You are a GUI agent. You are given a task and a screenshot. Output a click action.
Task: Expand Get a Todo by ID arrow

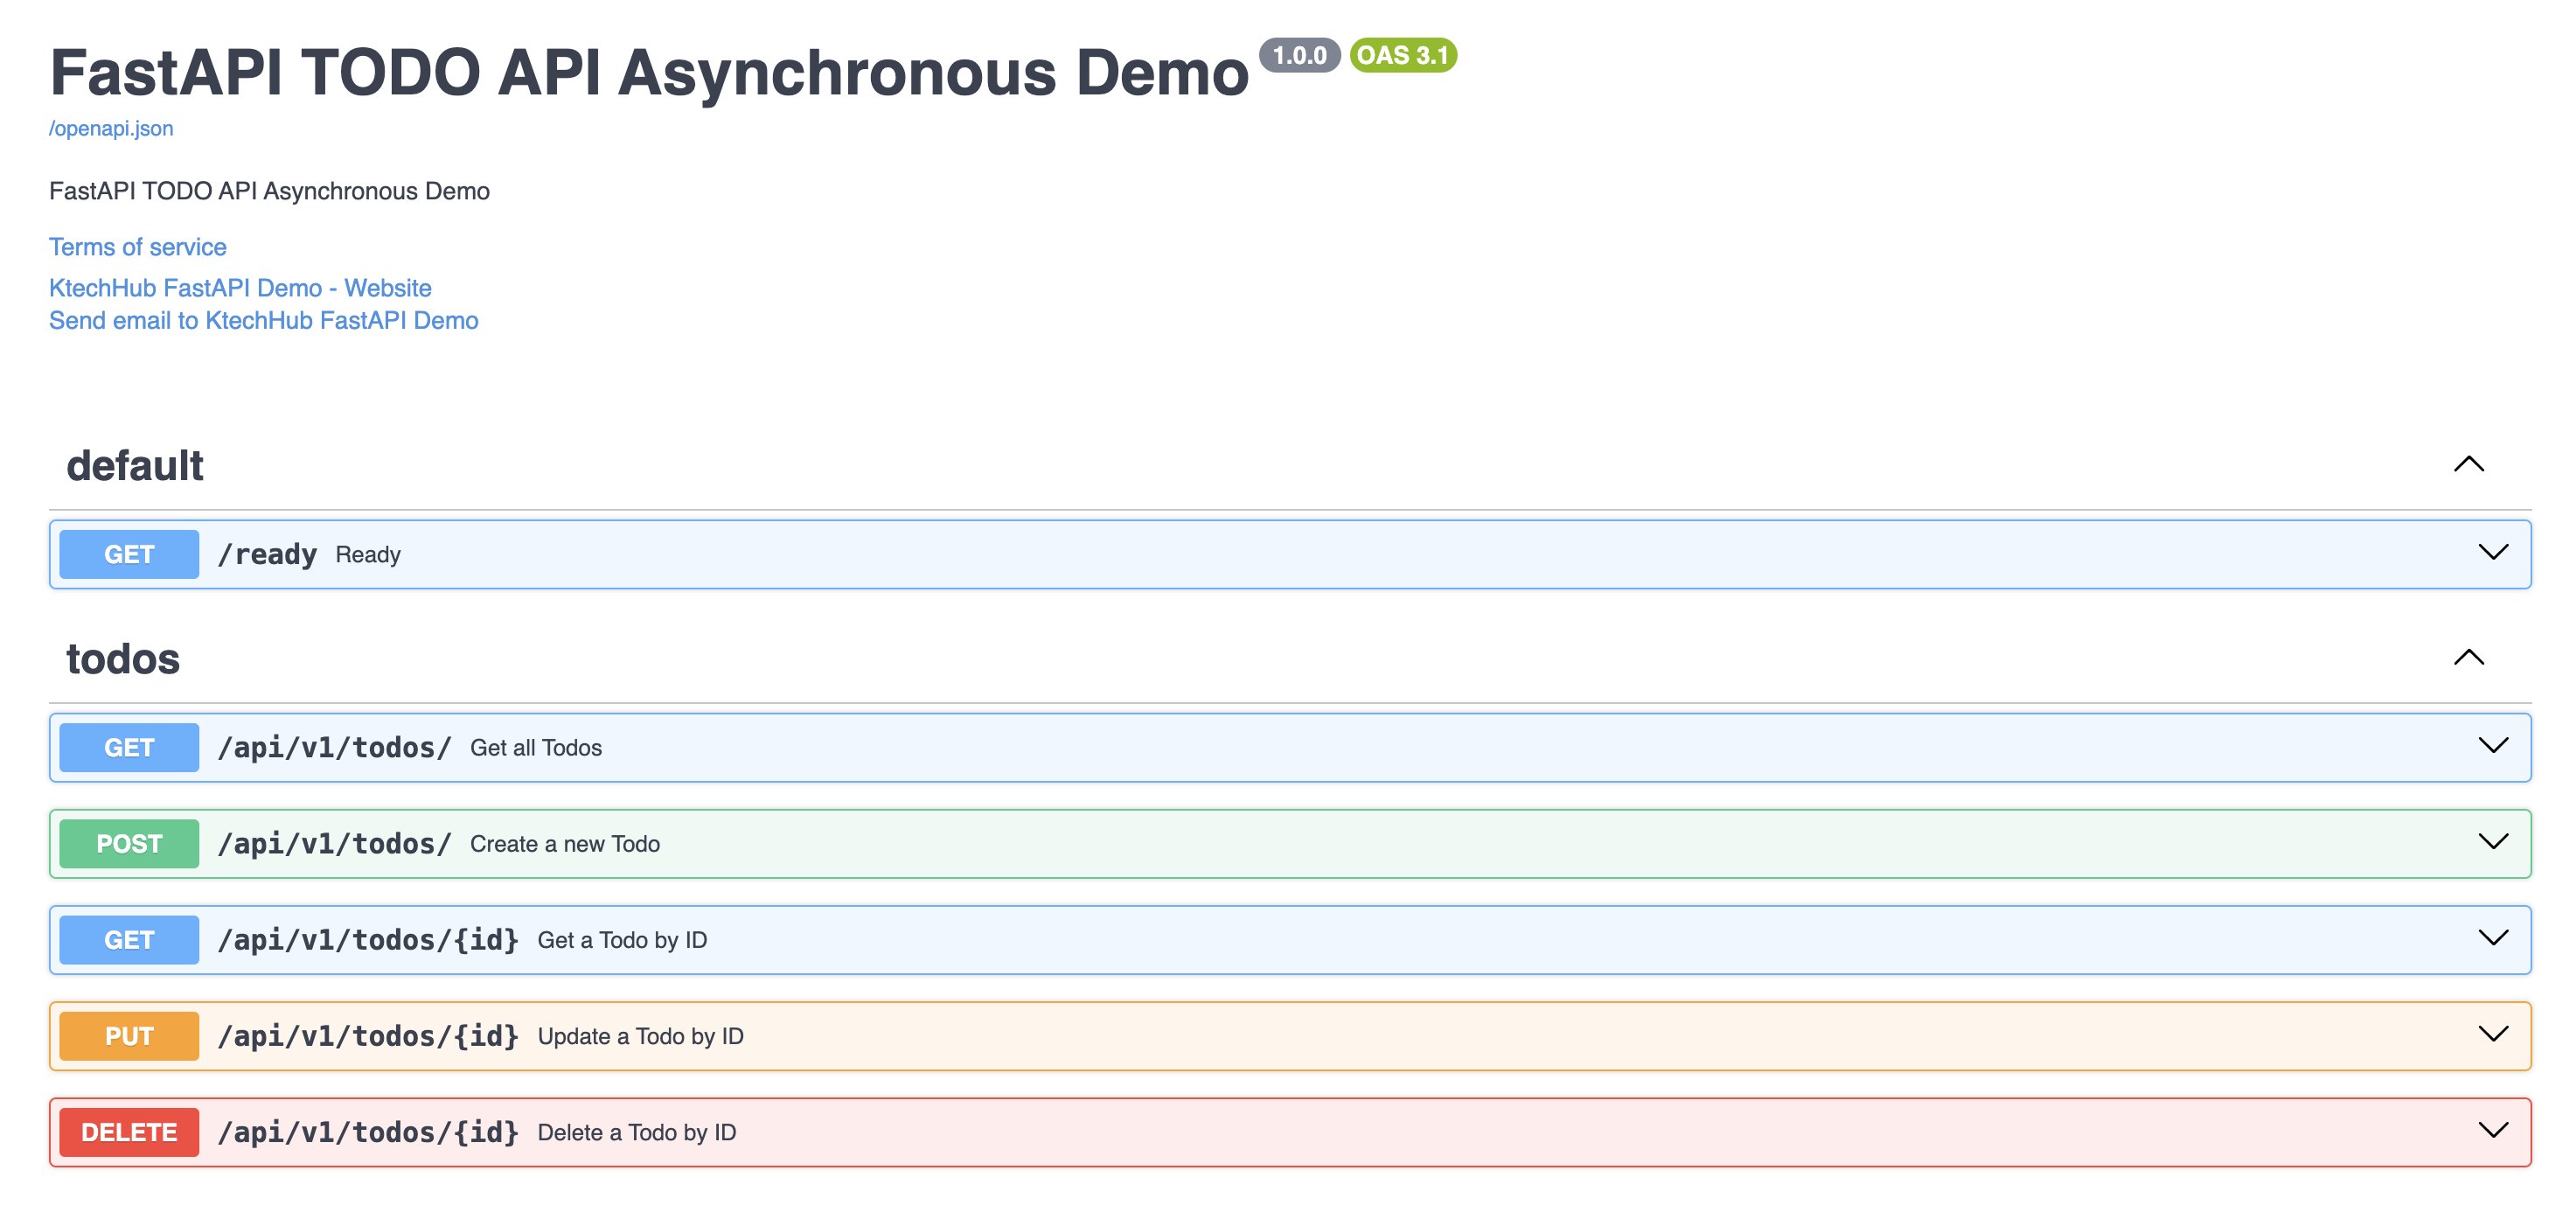click(x=2492, y=938)
